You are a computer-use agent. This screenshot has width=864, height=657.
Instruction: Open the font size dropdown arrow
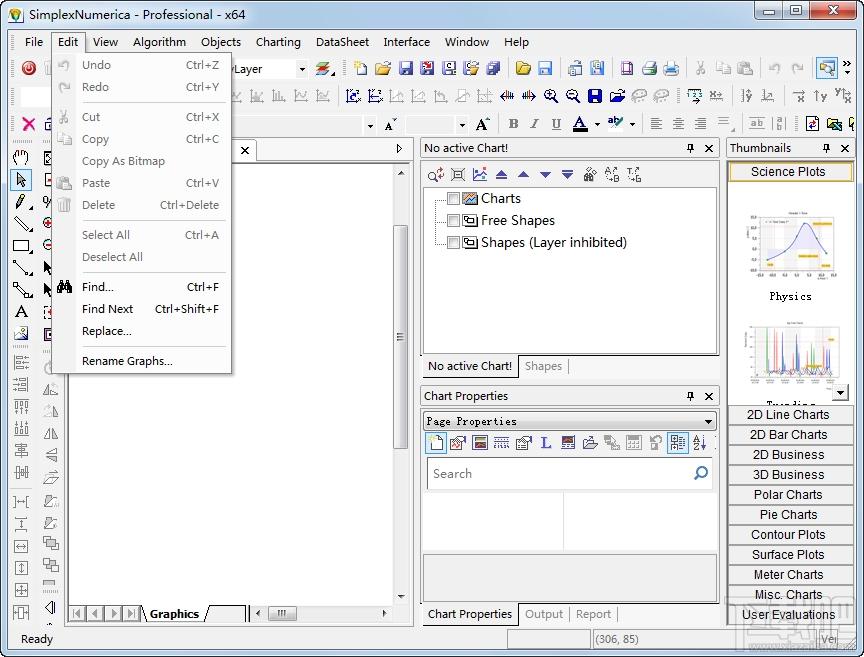[x=462, y=125]
